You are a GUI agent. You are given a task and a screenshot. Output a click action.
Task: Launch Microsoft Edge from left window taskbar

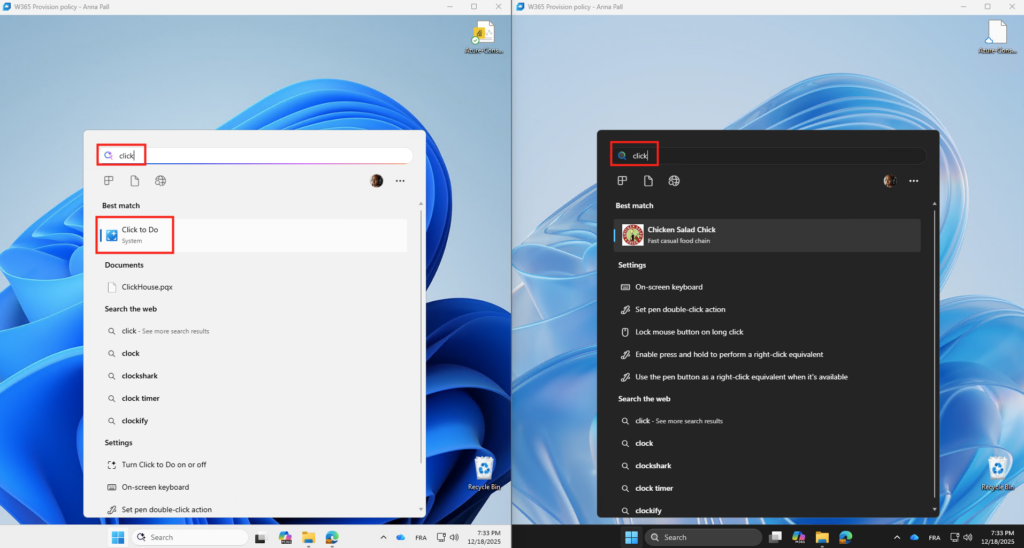pyautogui.click(x=332, y=537)
